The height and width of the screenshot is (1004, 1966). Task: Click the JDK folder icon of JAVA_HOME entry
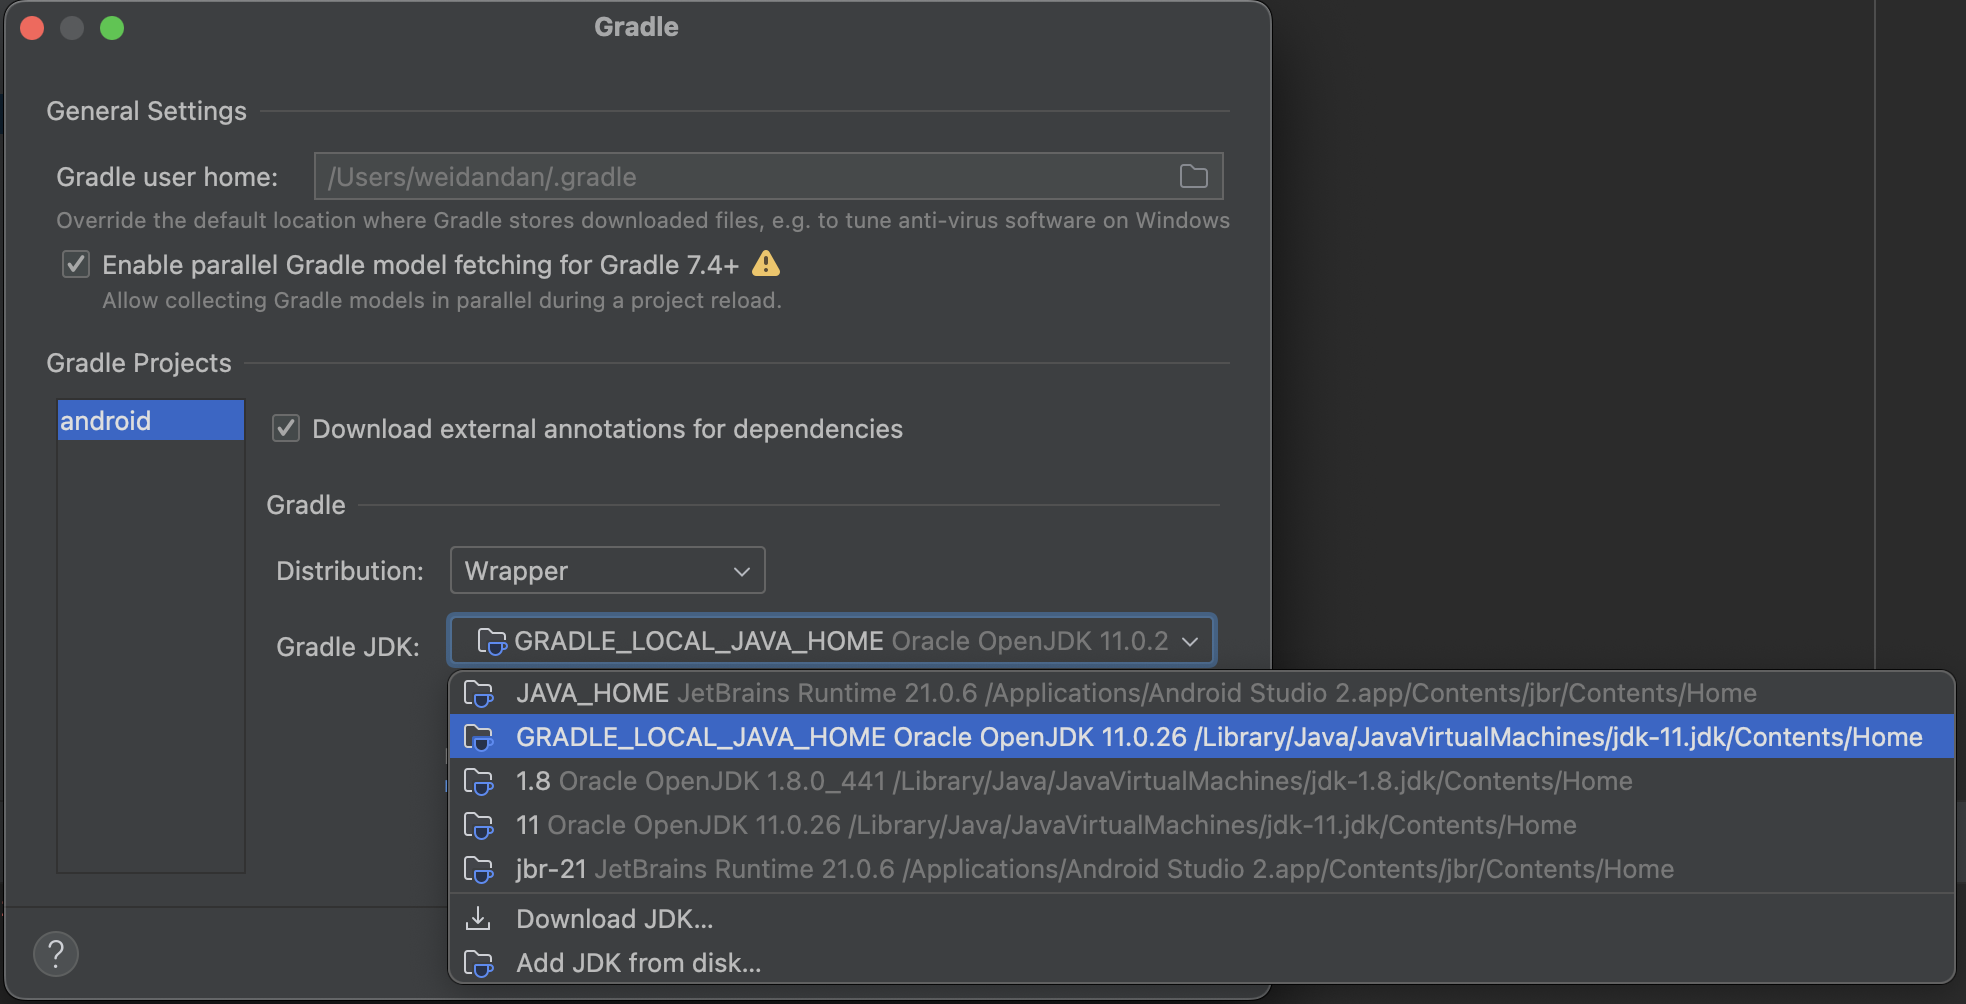pyautogui.click(x=479, y=694)
